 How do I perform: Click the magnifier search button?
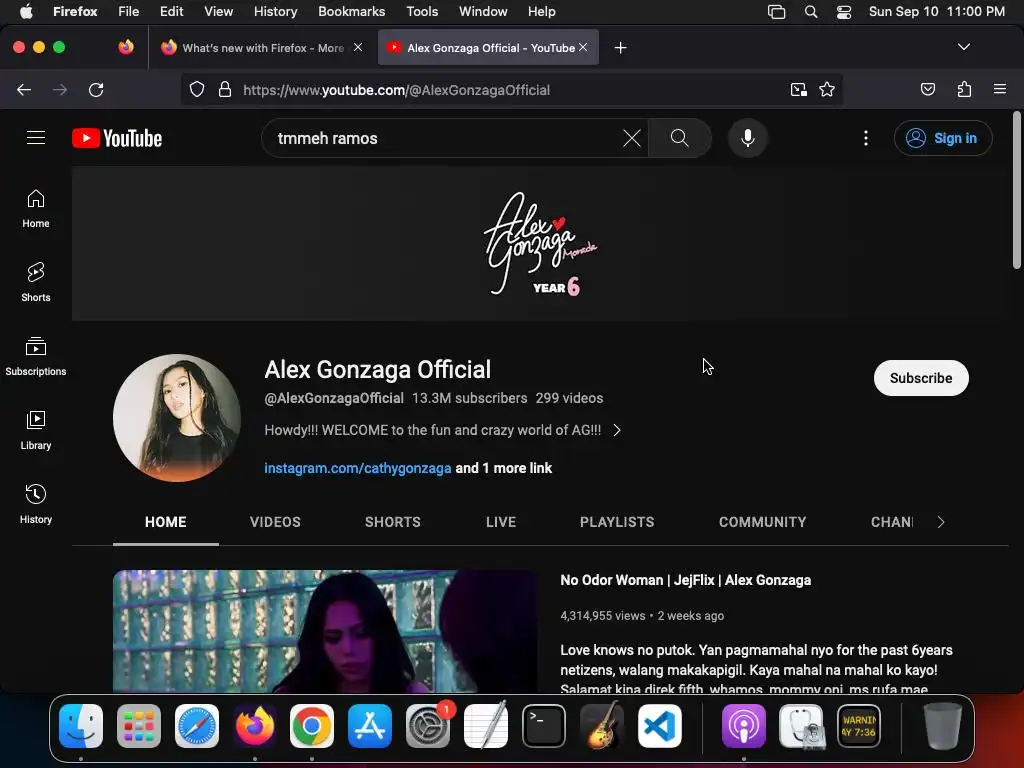[x=679, y=138]
